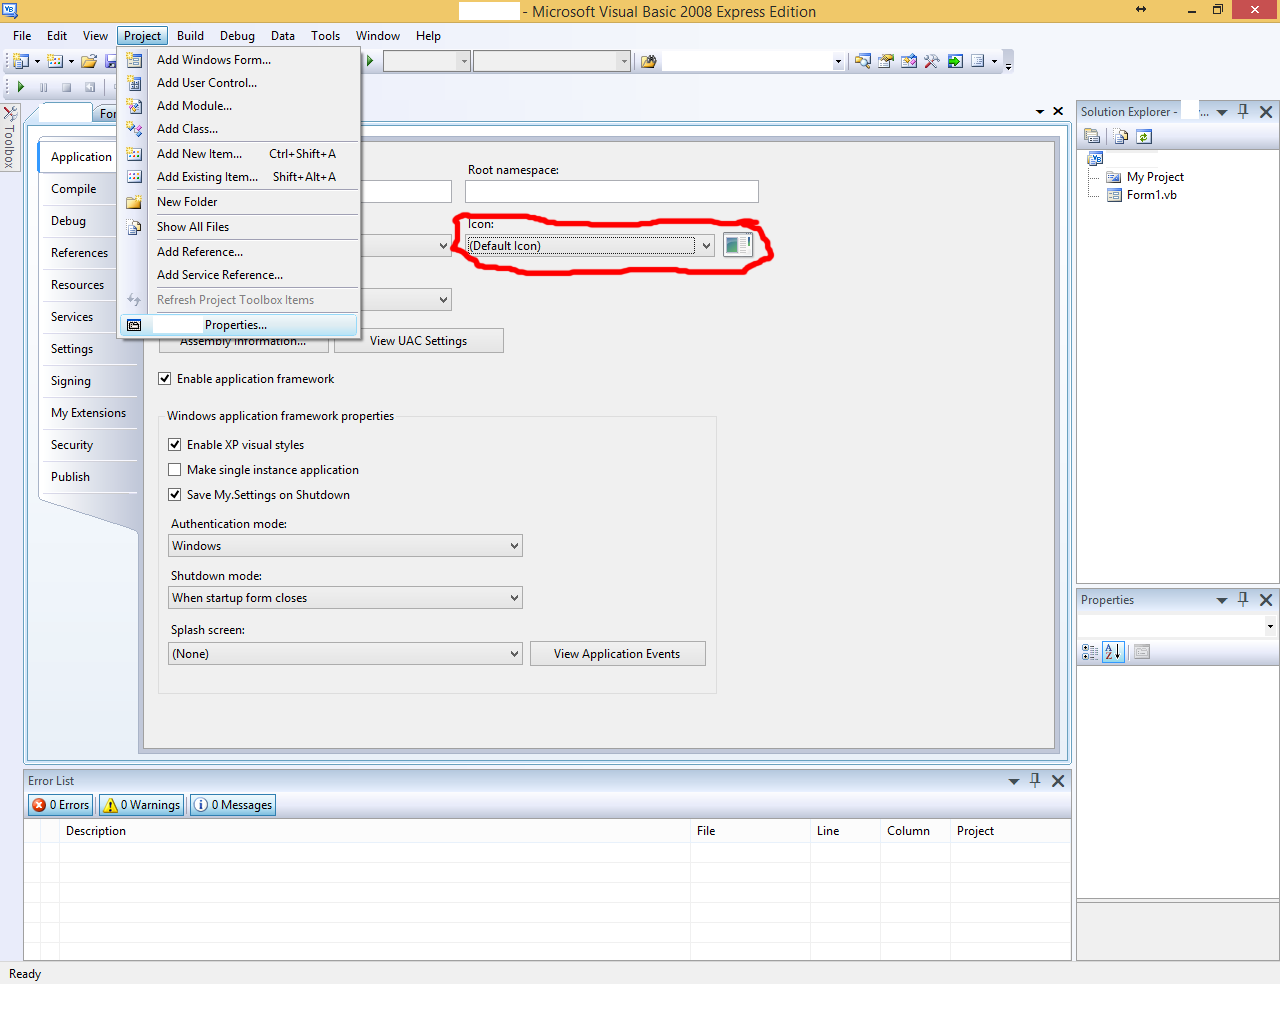Click the Start Debugging play icon
This screenshot has height=1024, width=1280.
(20, 87)
